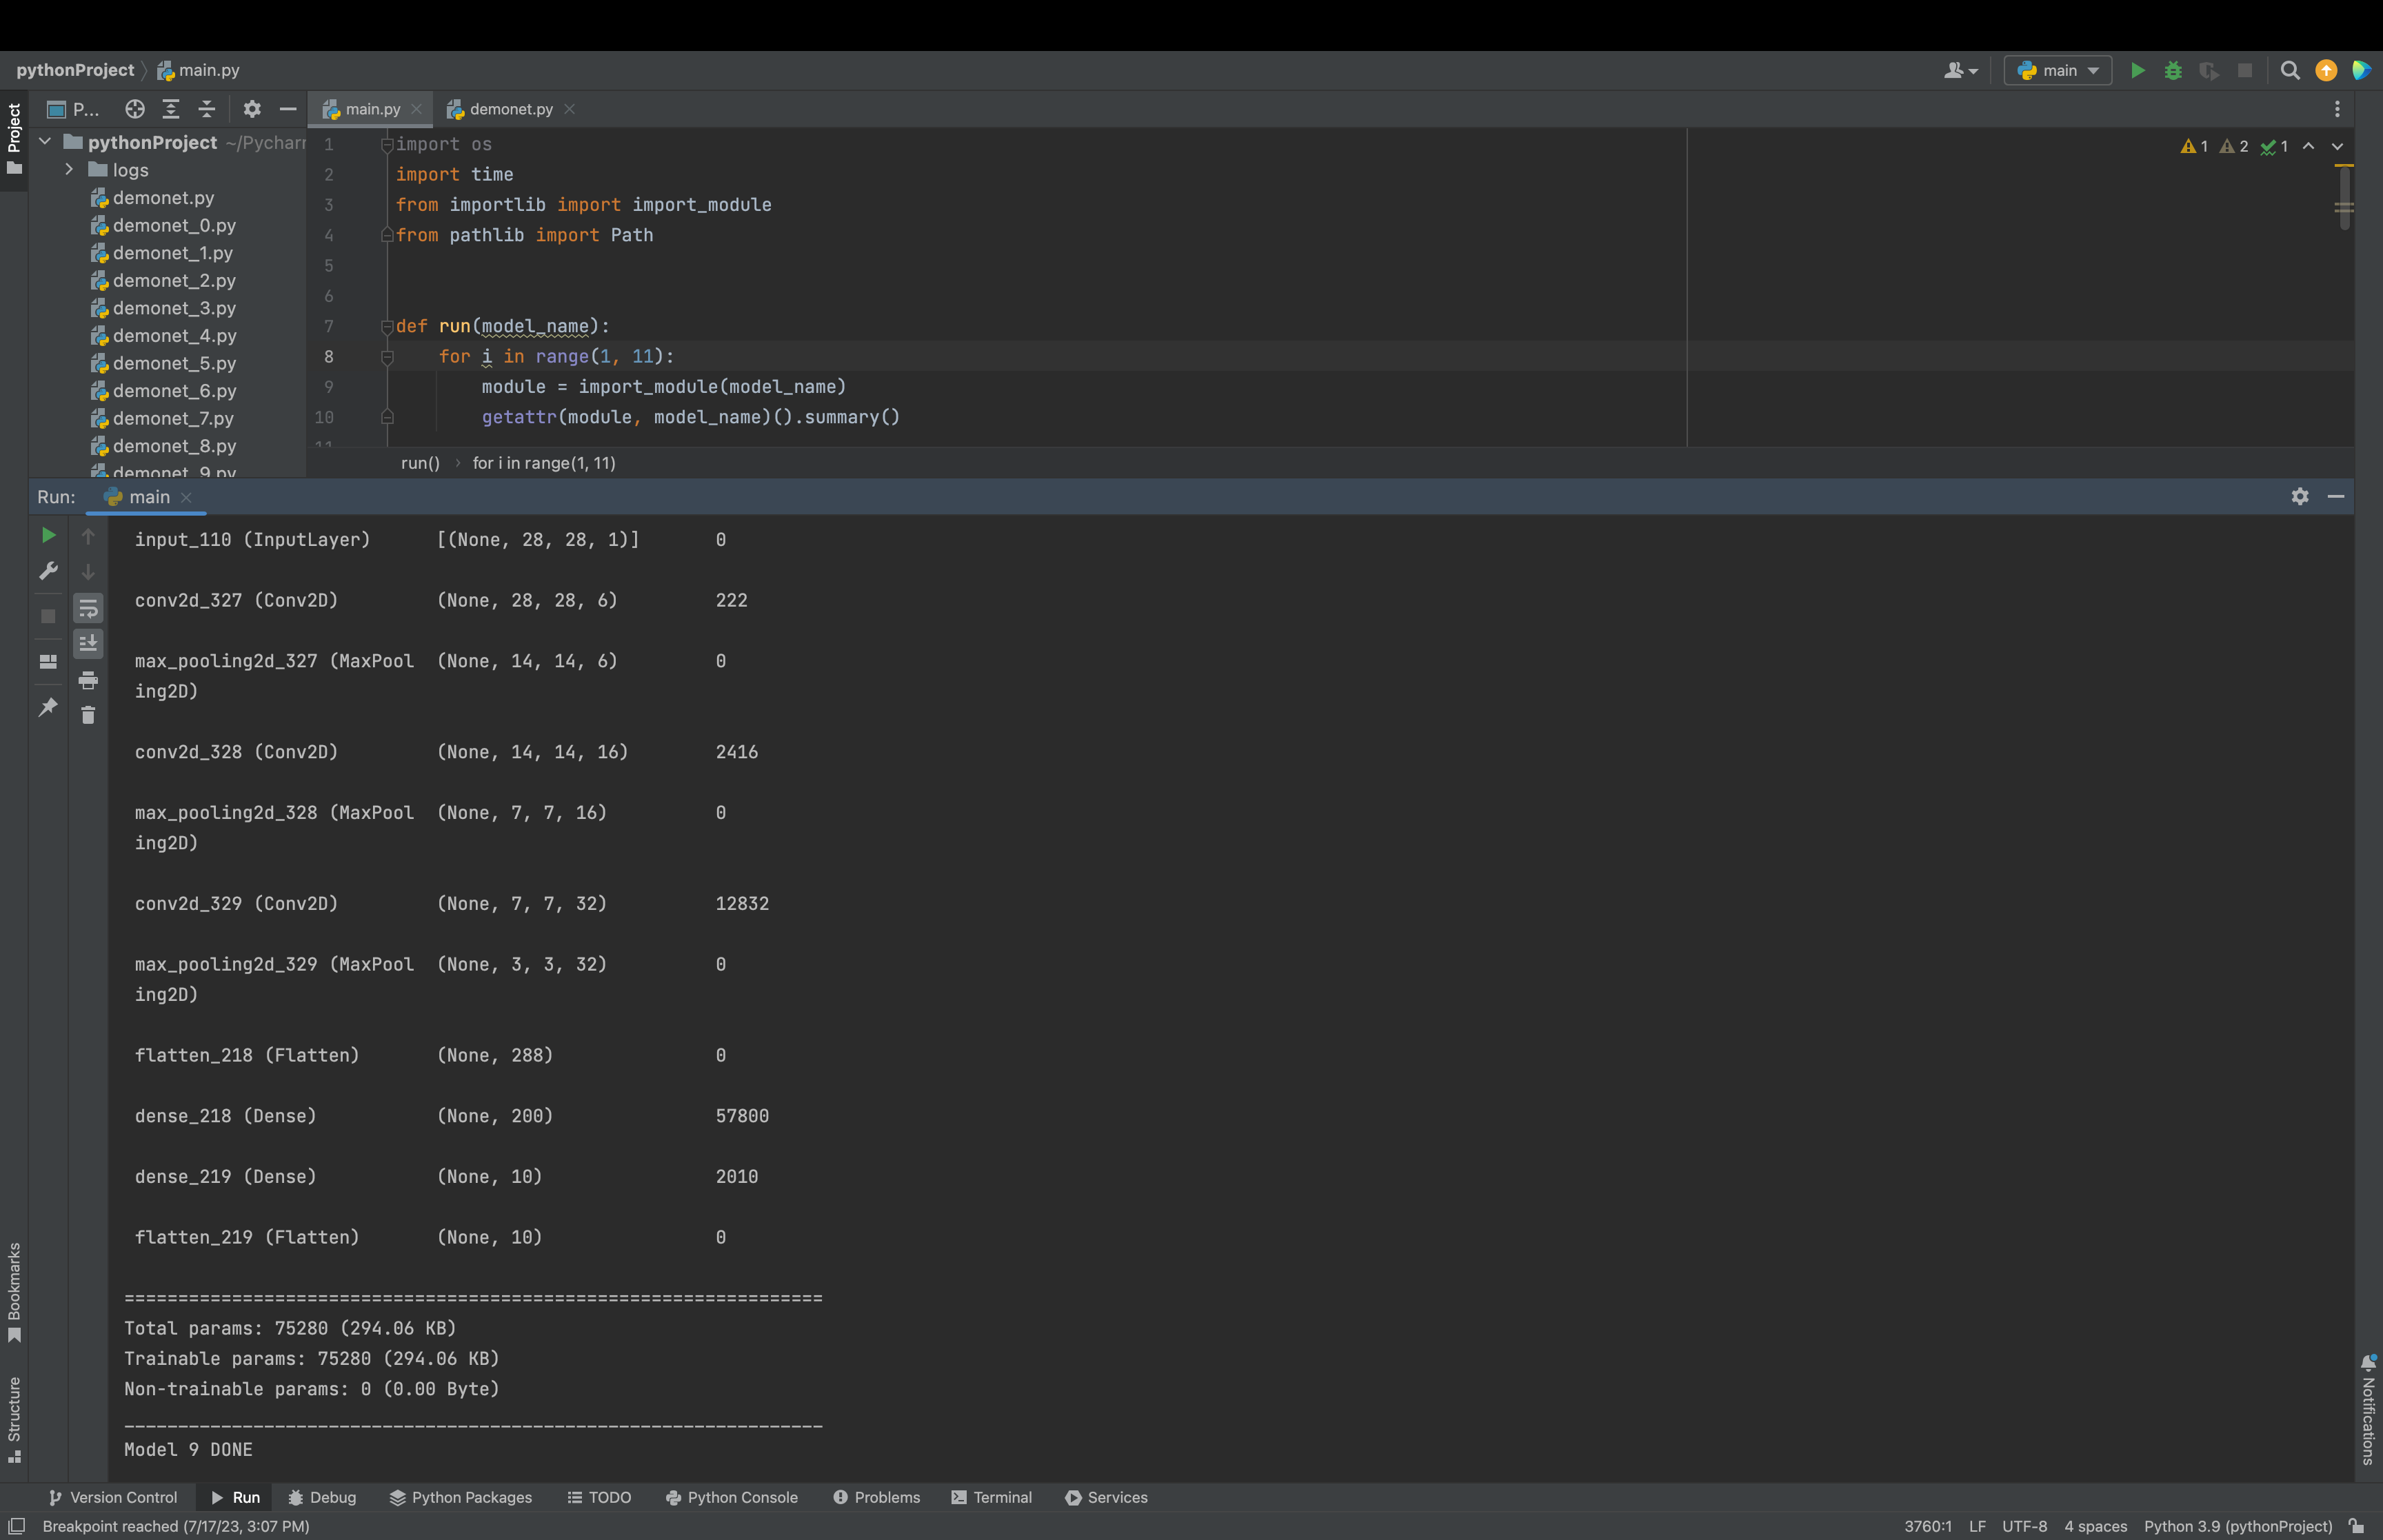This screenshot has height=1540, width=2383.
Task: Print console output using the printer icon
Action: (x=88, y=680)
